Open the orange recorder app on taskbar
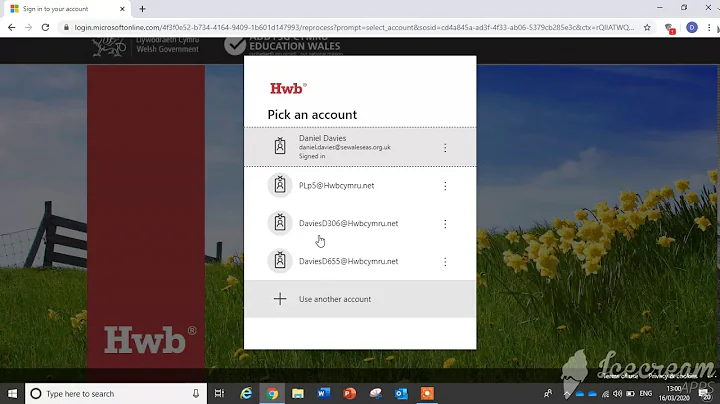Image resolution: width=720 pixels, height=404 pixels. (x=427, y=393)
